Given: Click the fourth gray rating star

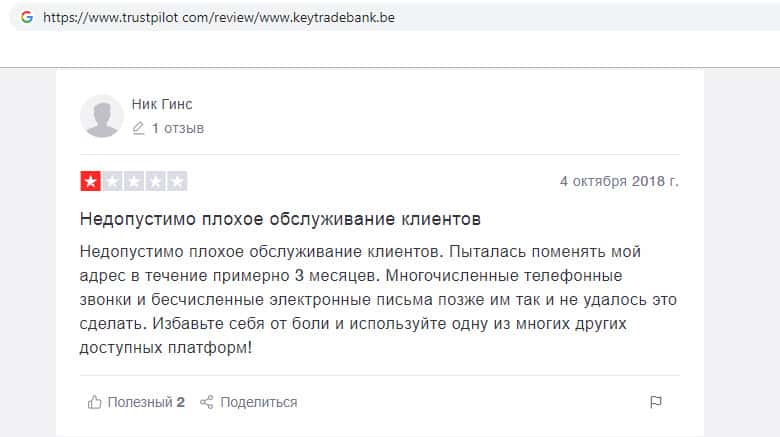Looking at the screenshot, I should (x=156, y=182).
